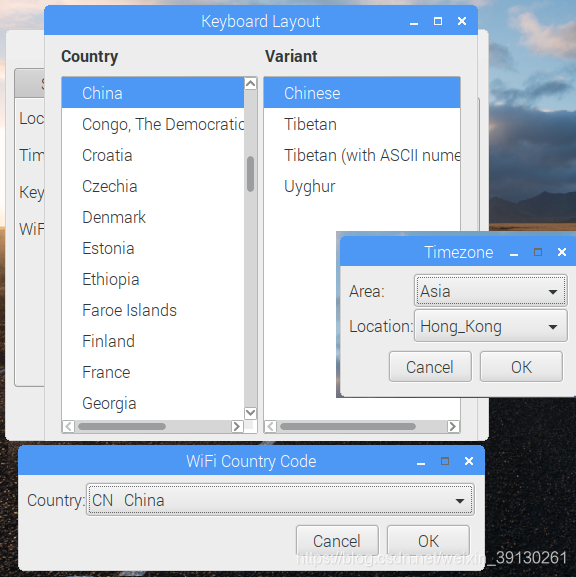Confirm Timezone dialog with OK
The image size is (576, 577).
[521, 367]
